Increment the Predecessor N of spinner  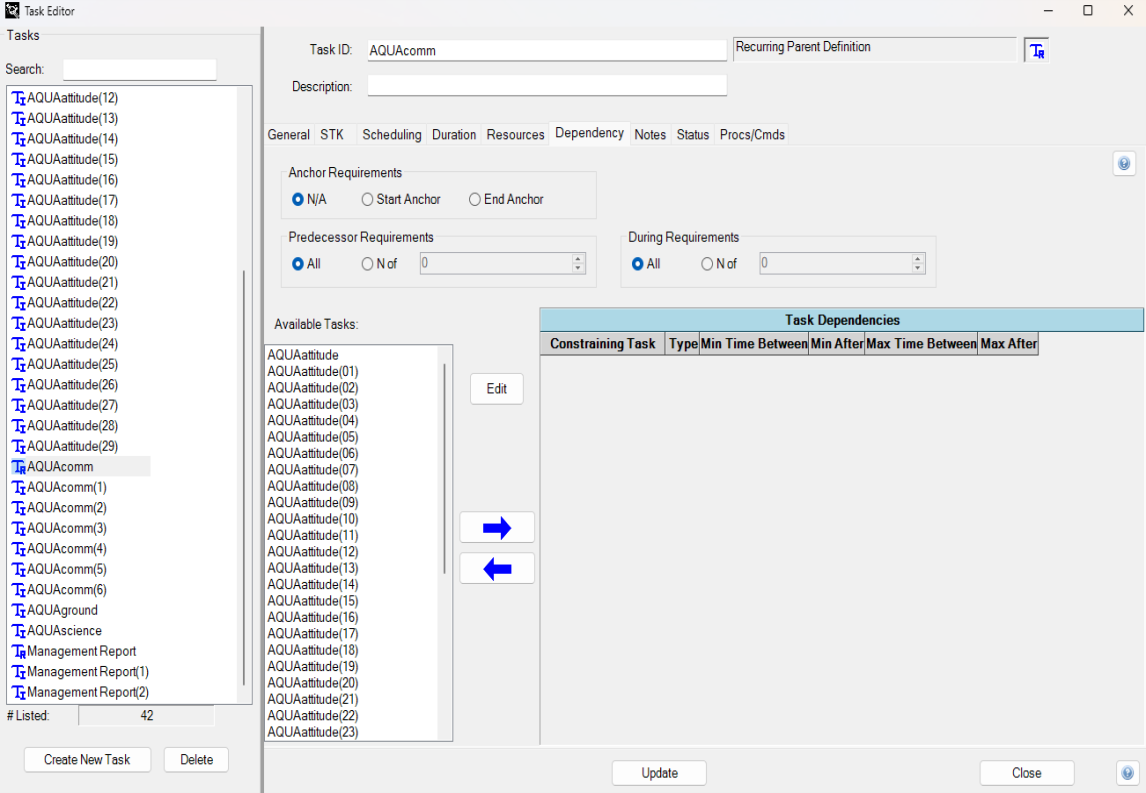click(578, 259)
